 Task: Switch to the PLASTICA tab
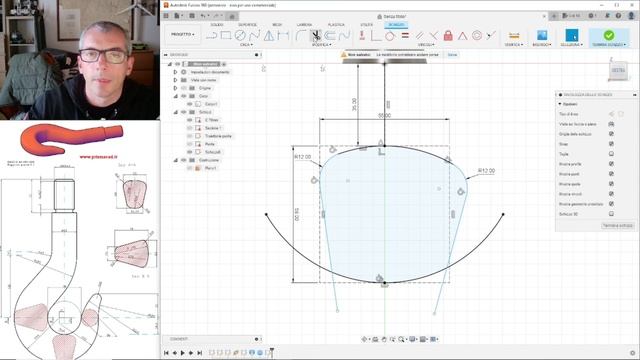point(336,25)
